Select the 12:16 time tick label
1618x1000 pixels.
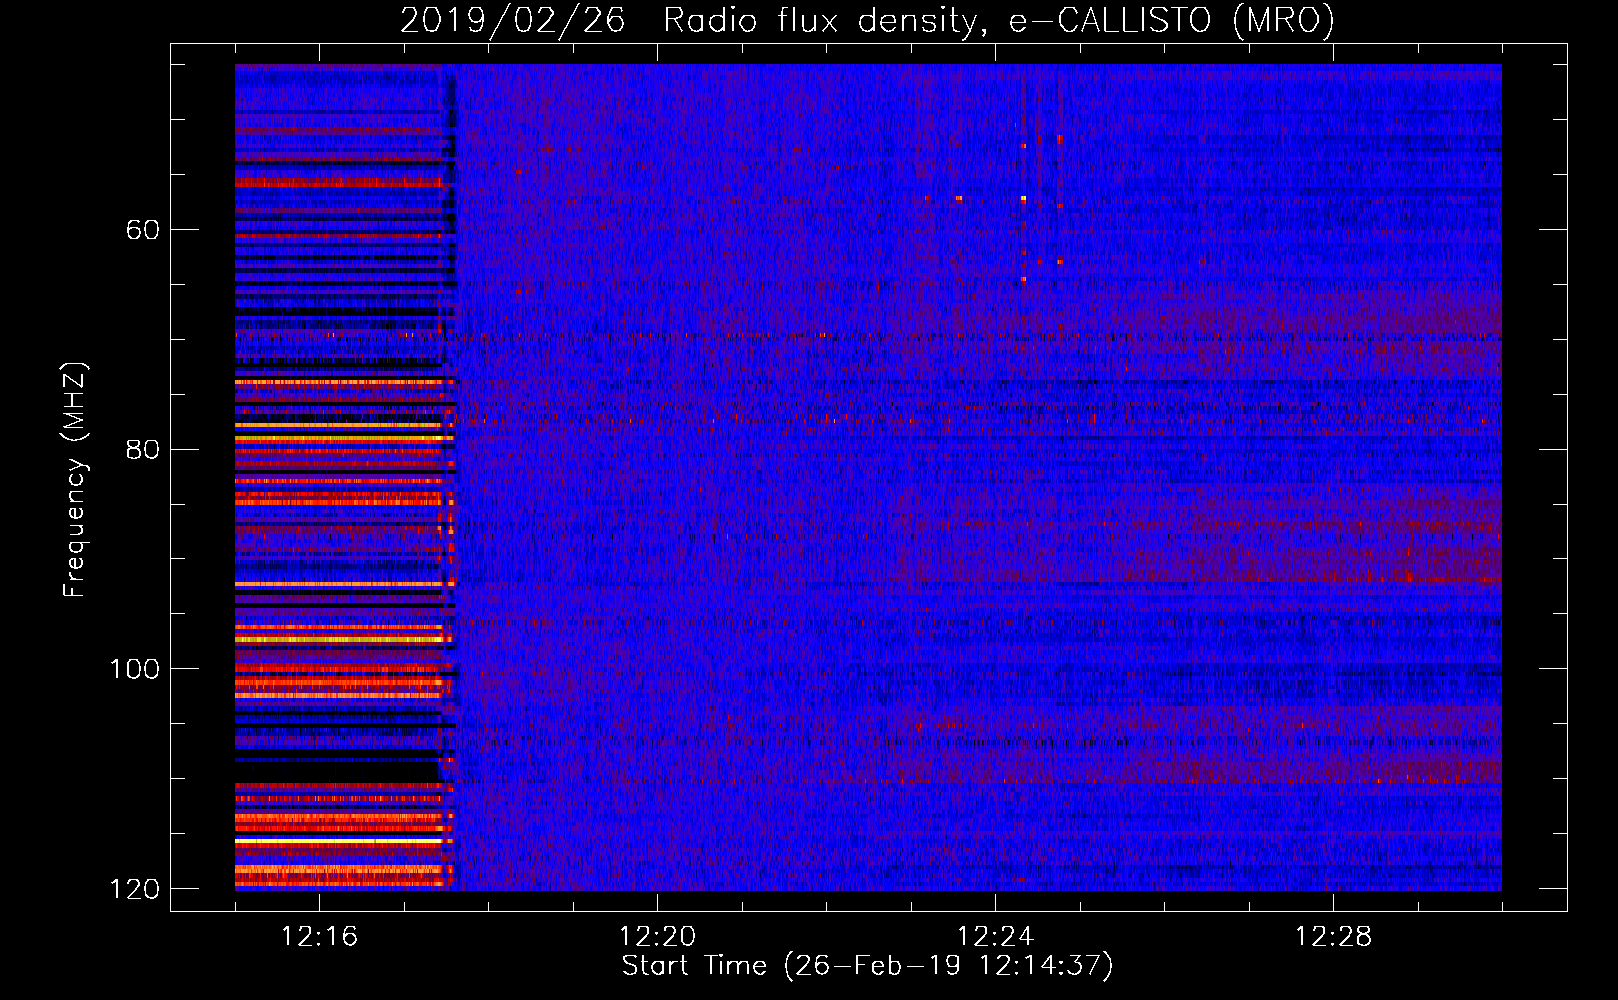(319, 937)
